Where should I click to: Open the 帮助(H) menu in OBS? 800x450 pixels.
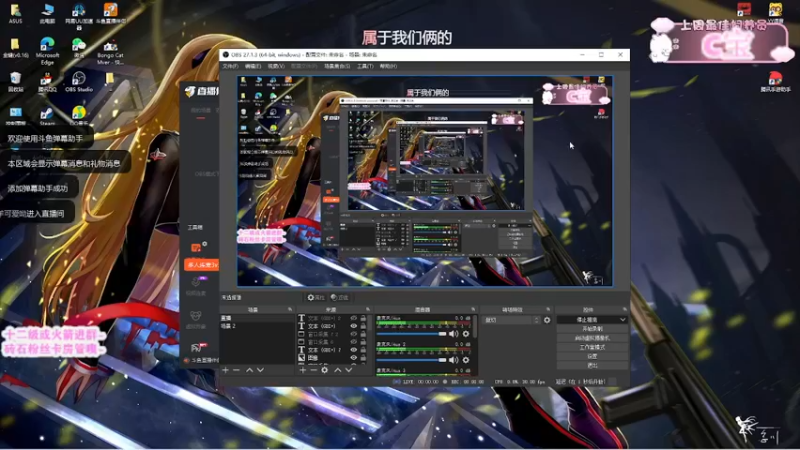click(x=388, y=66)
